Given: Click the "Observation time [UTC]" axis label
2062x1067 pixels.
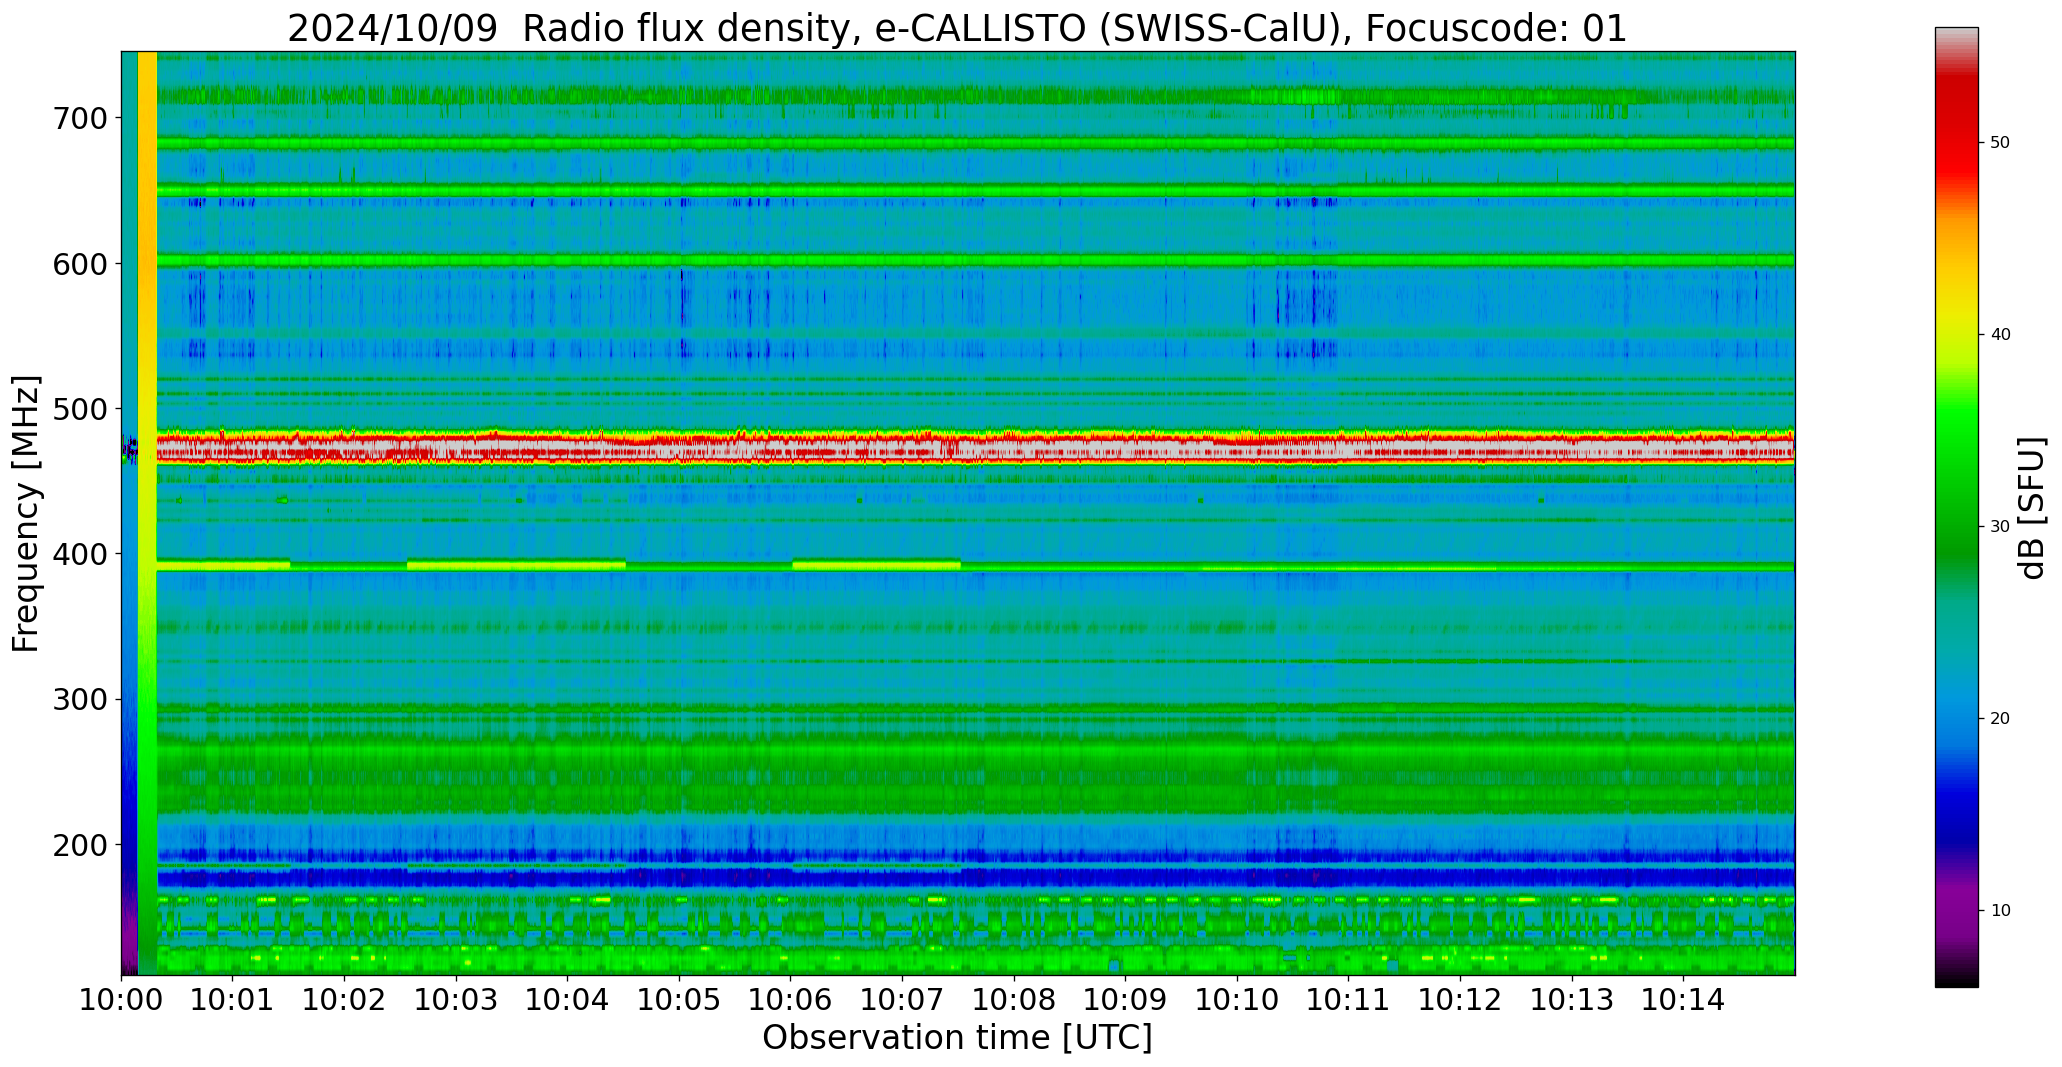Looking at the screenshot, I should pos(957,1037).
